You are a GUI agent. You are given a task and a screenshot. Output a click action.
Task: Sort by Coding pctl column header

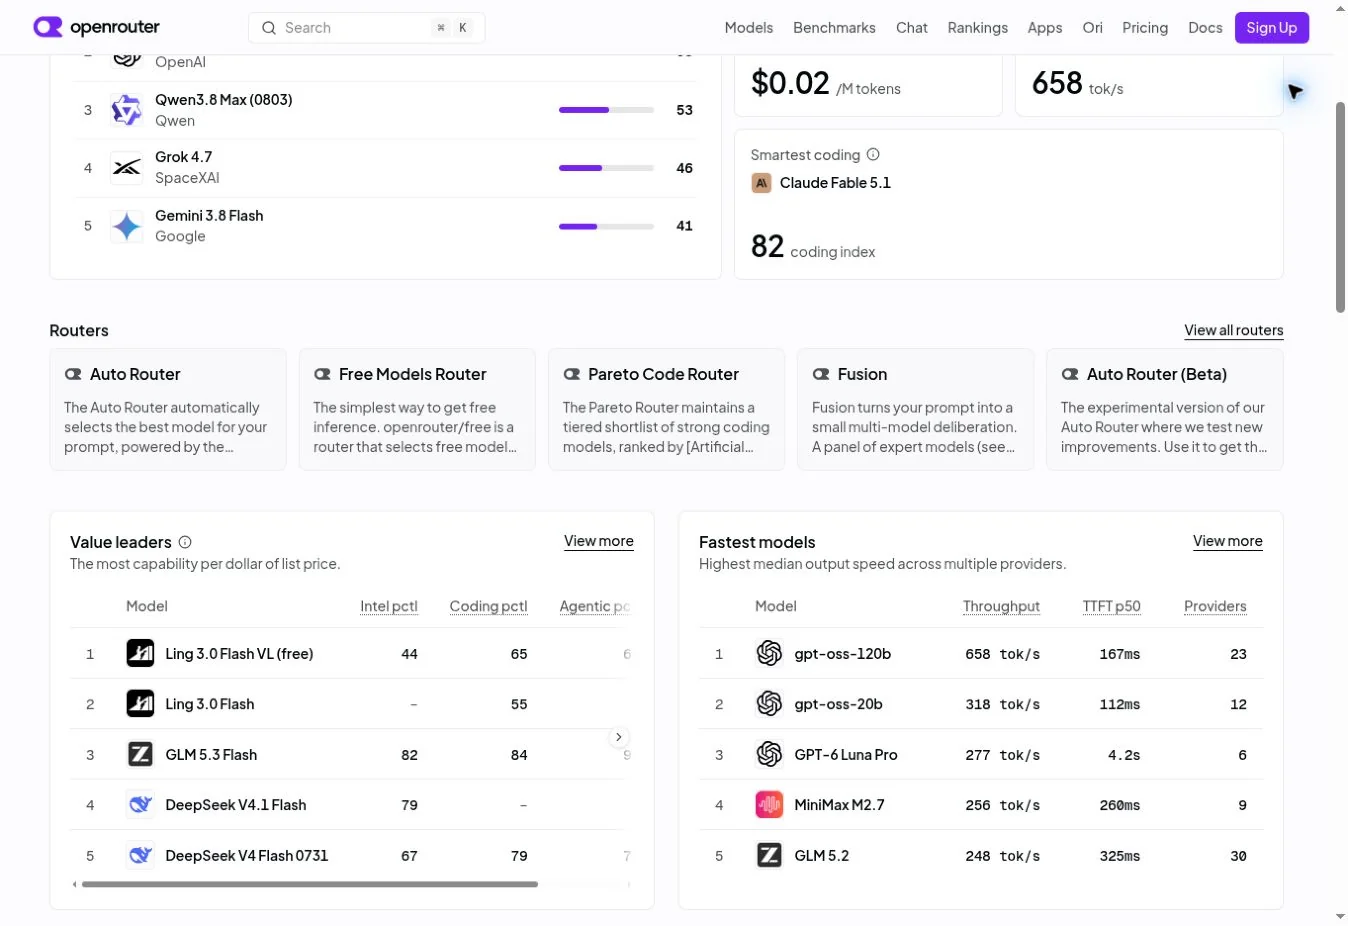click(488, 606)
